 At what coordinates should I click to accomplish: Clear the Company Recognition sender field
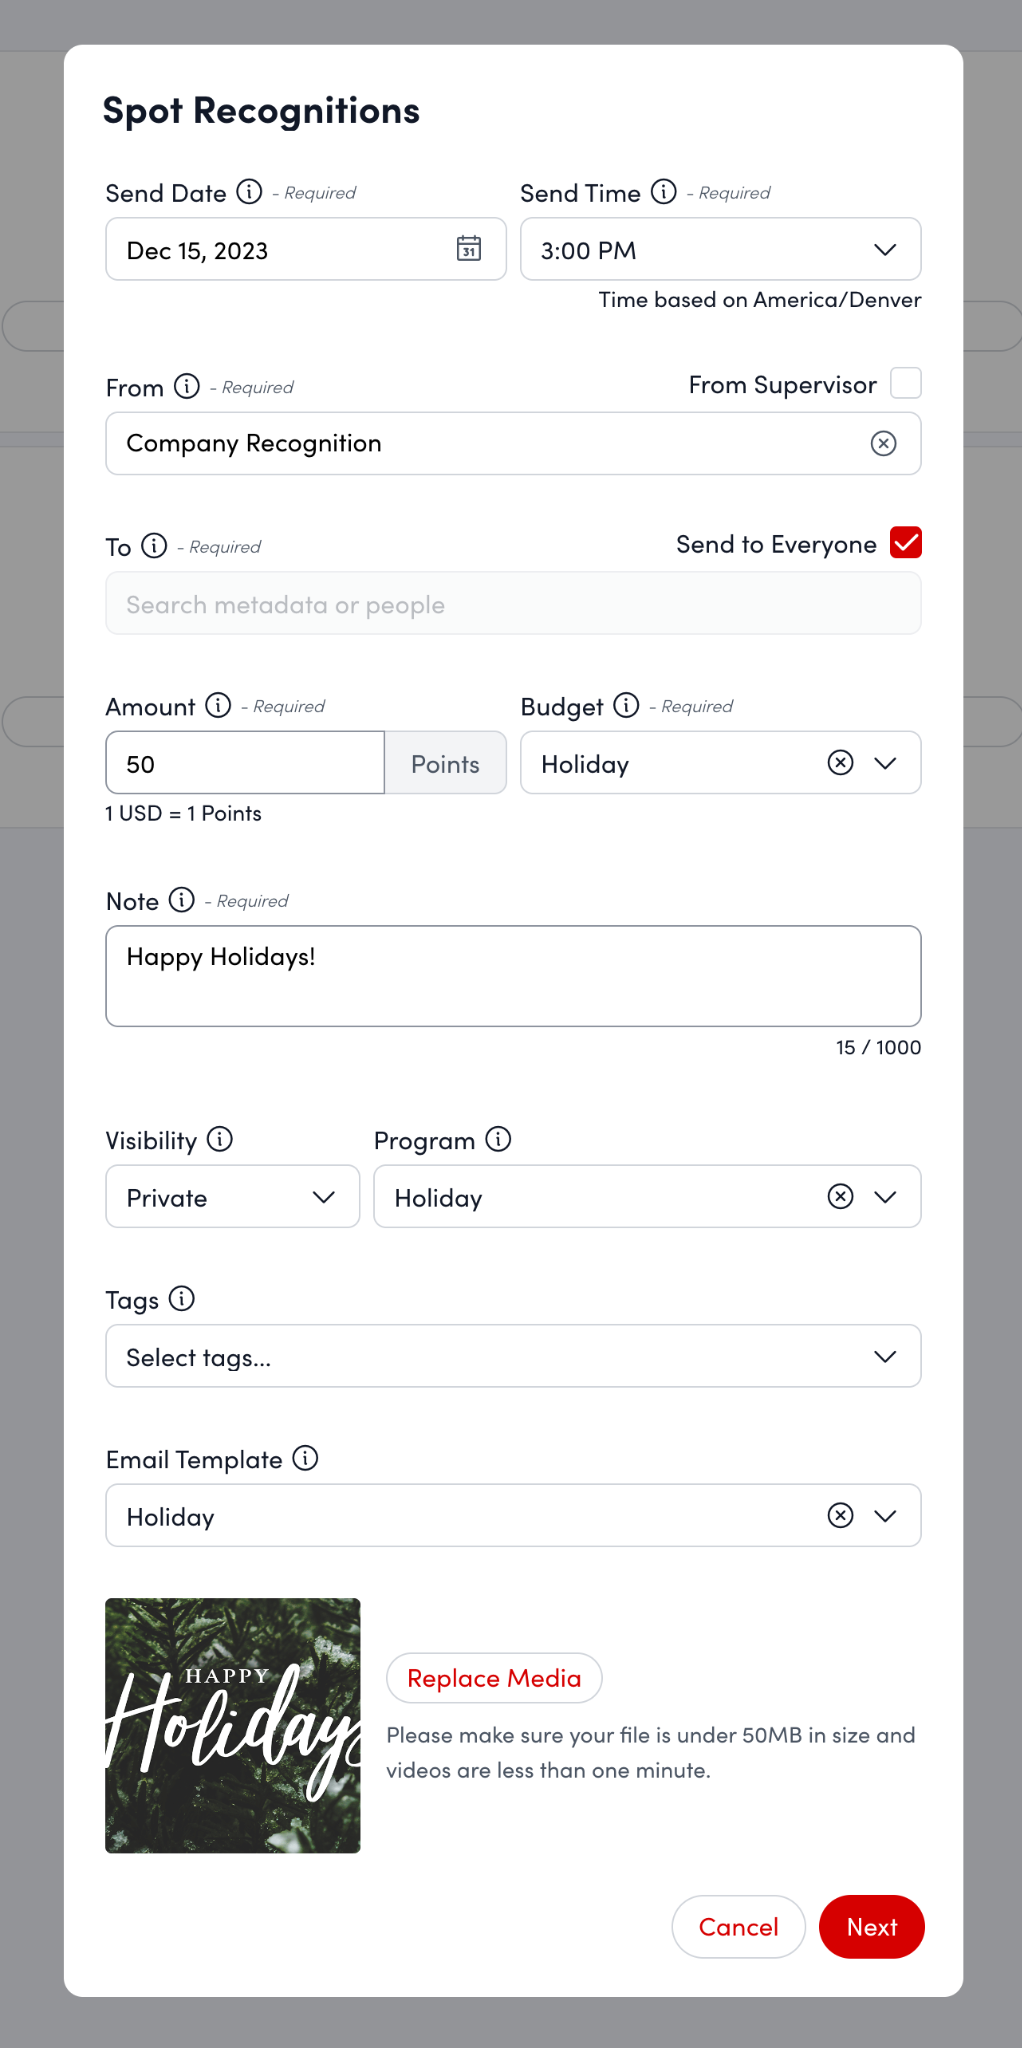883,443
